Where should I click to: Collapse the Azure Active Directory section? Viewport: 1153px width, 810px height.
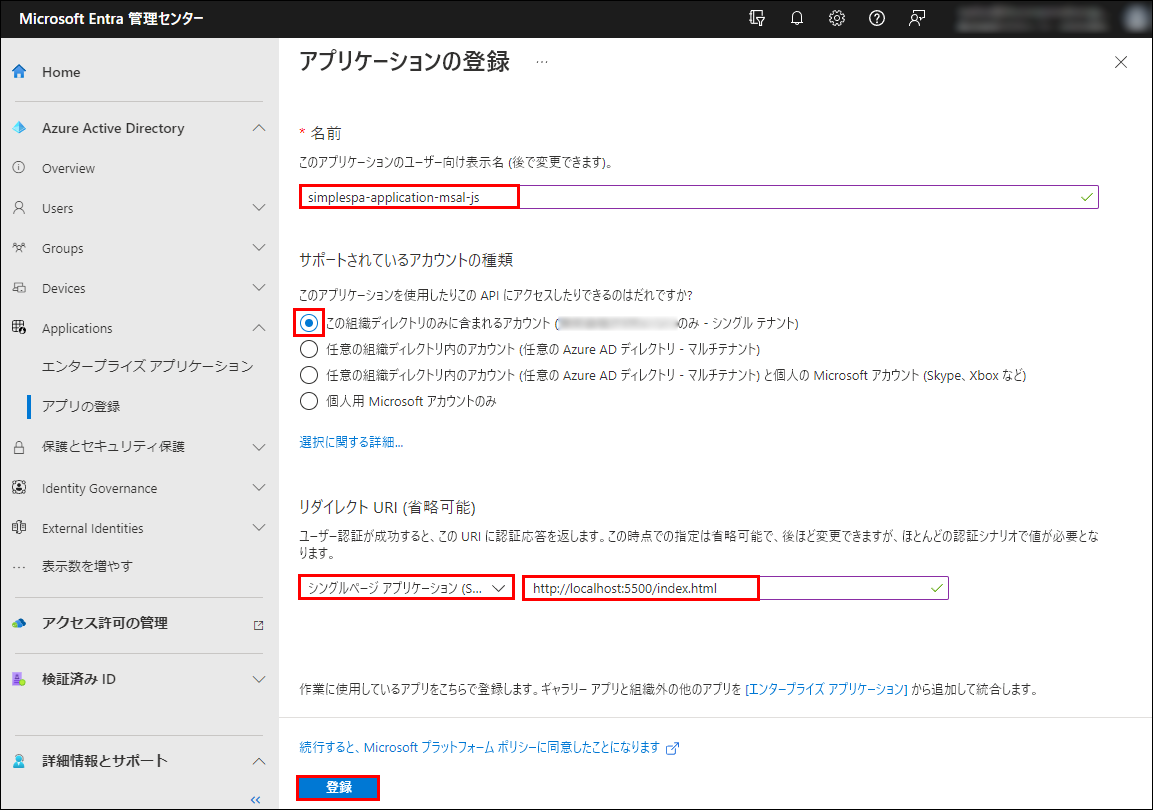[259, 128]
